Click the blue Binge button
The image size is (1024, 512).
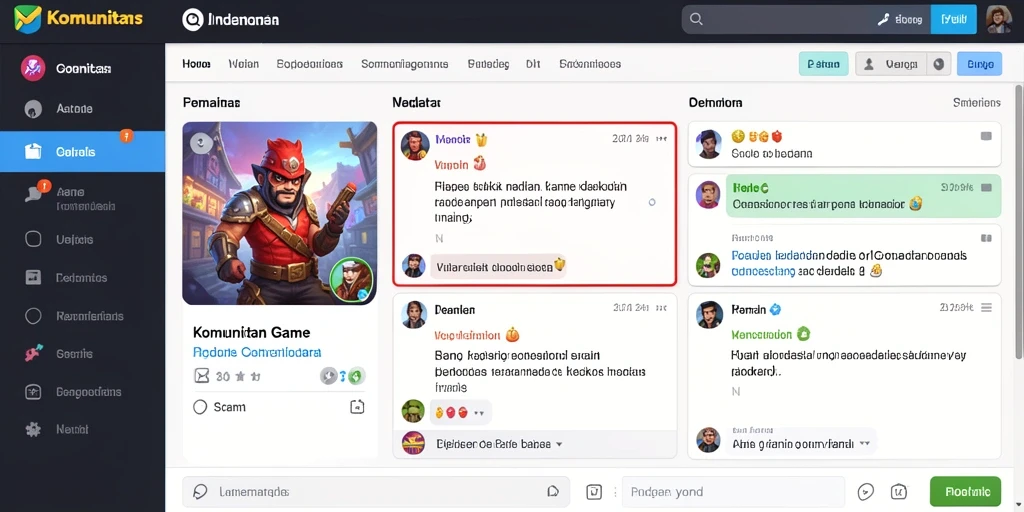[x=980, y=64]
